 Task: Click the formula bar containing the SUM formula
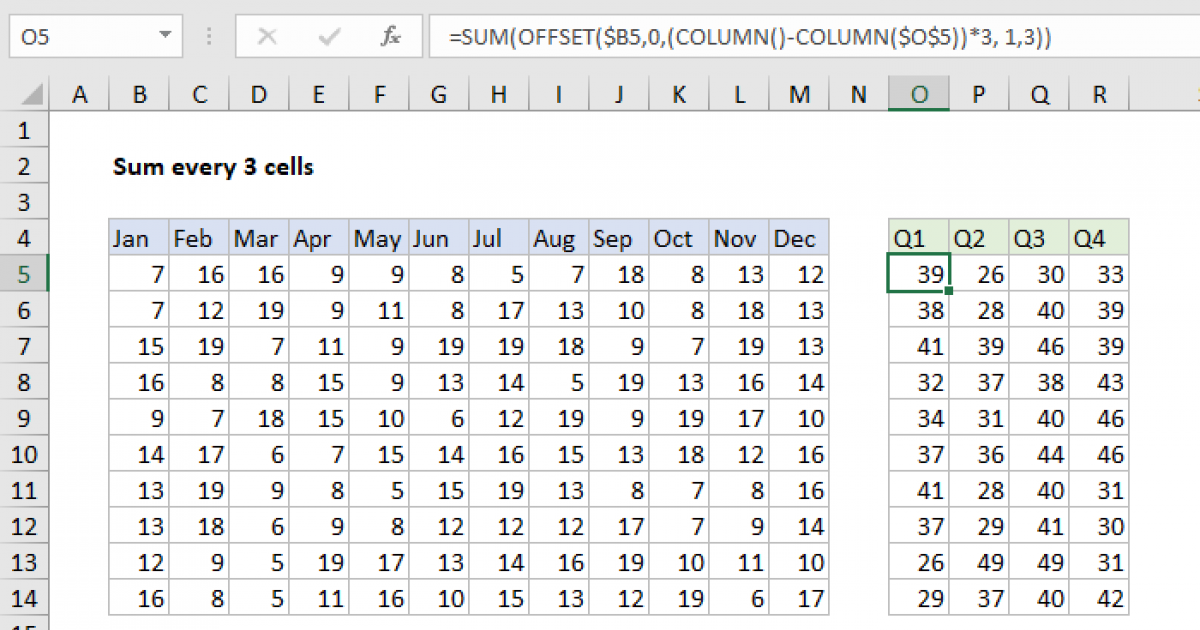800,37
